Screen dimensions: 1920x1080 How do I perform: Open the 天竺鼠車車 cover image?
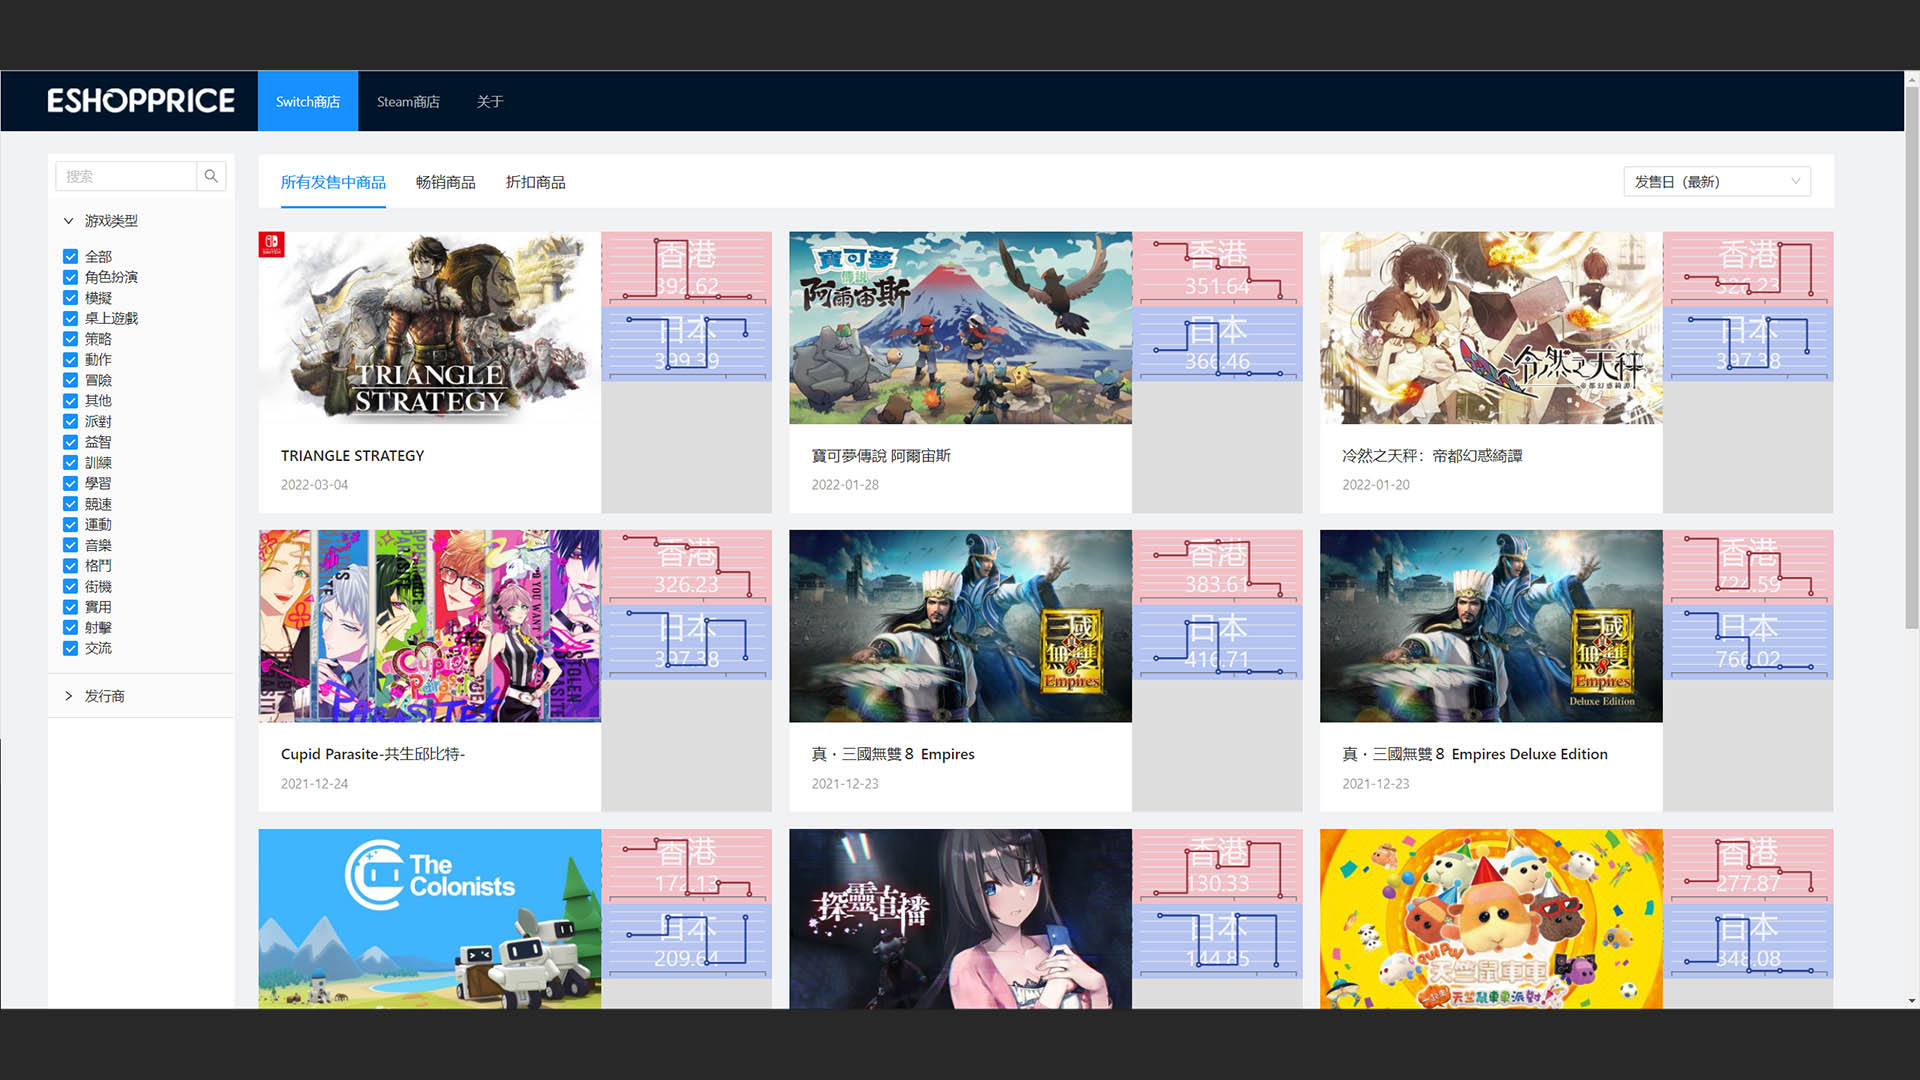point(1491,918)
